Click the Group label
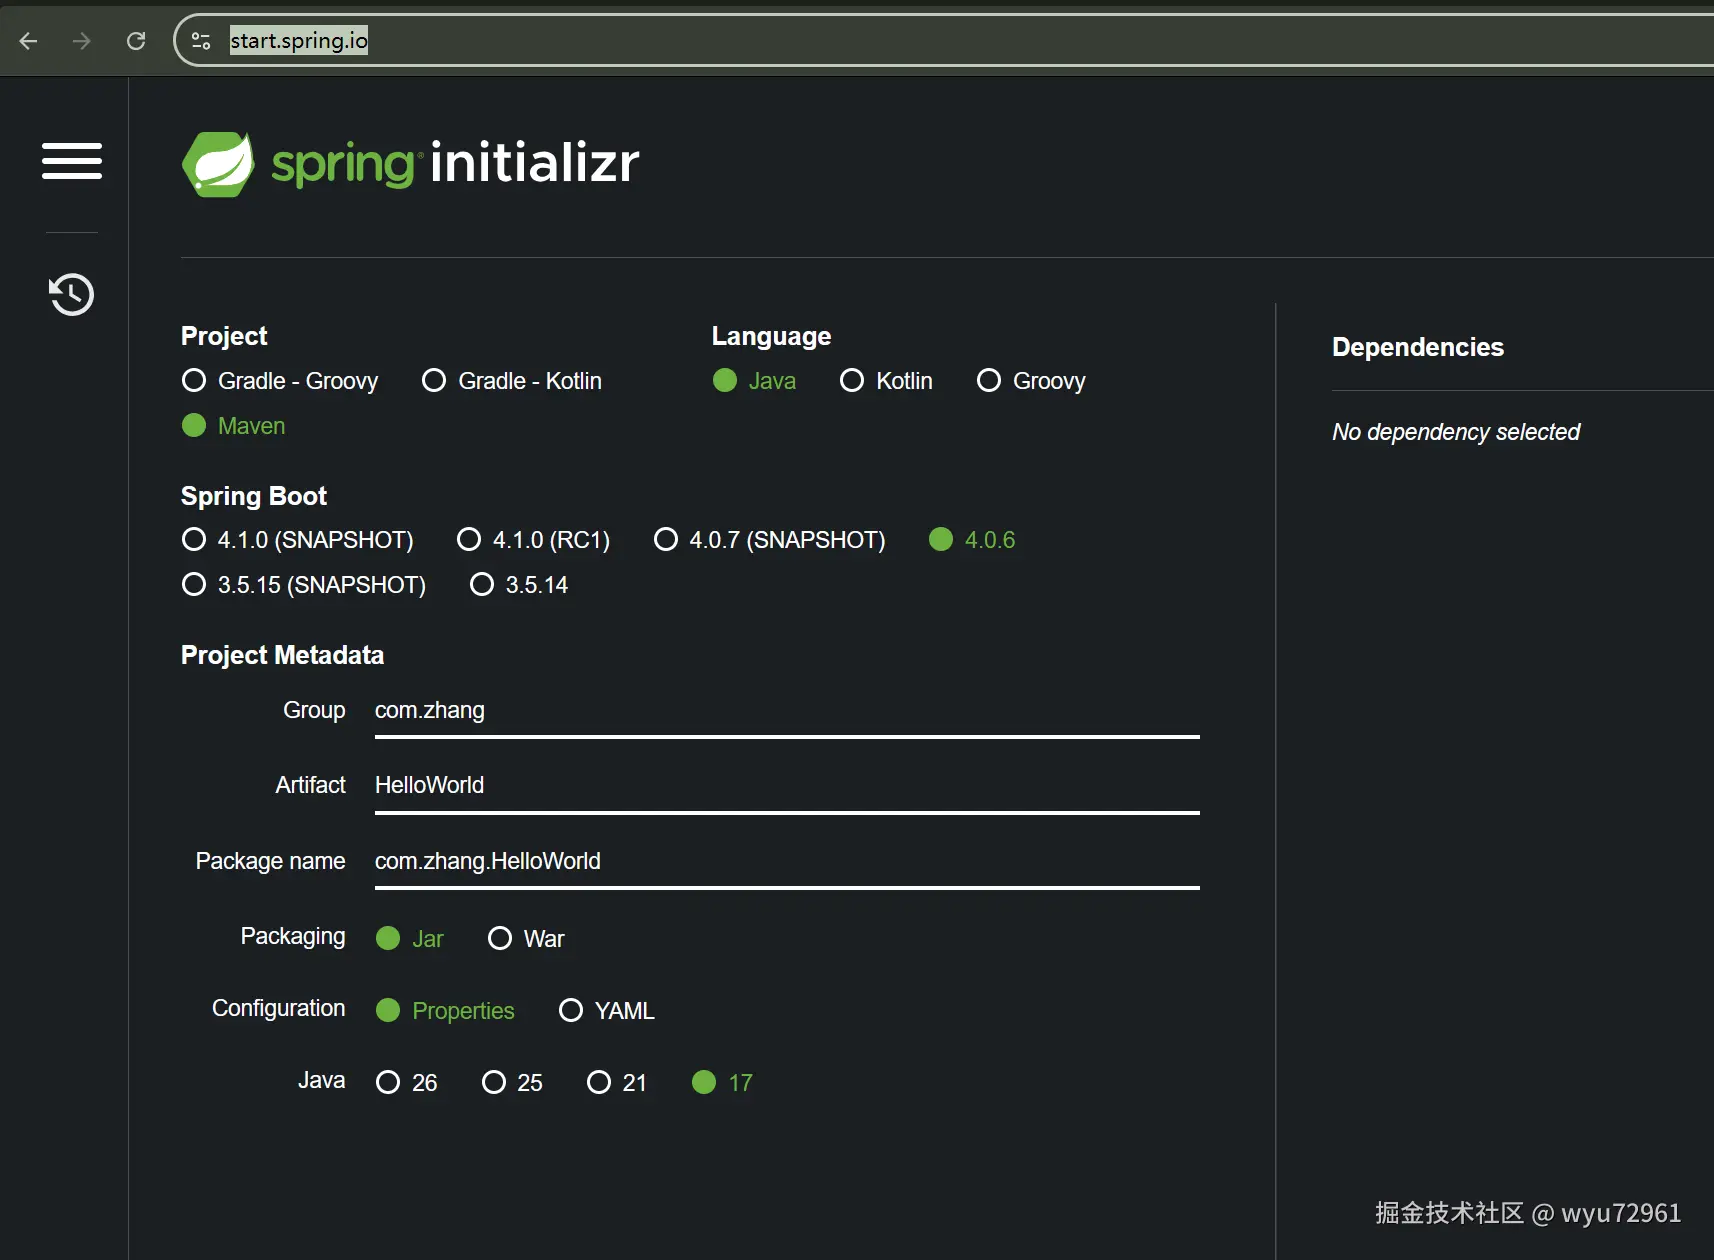1714x1260 pixels. [314, 710]
